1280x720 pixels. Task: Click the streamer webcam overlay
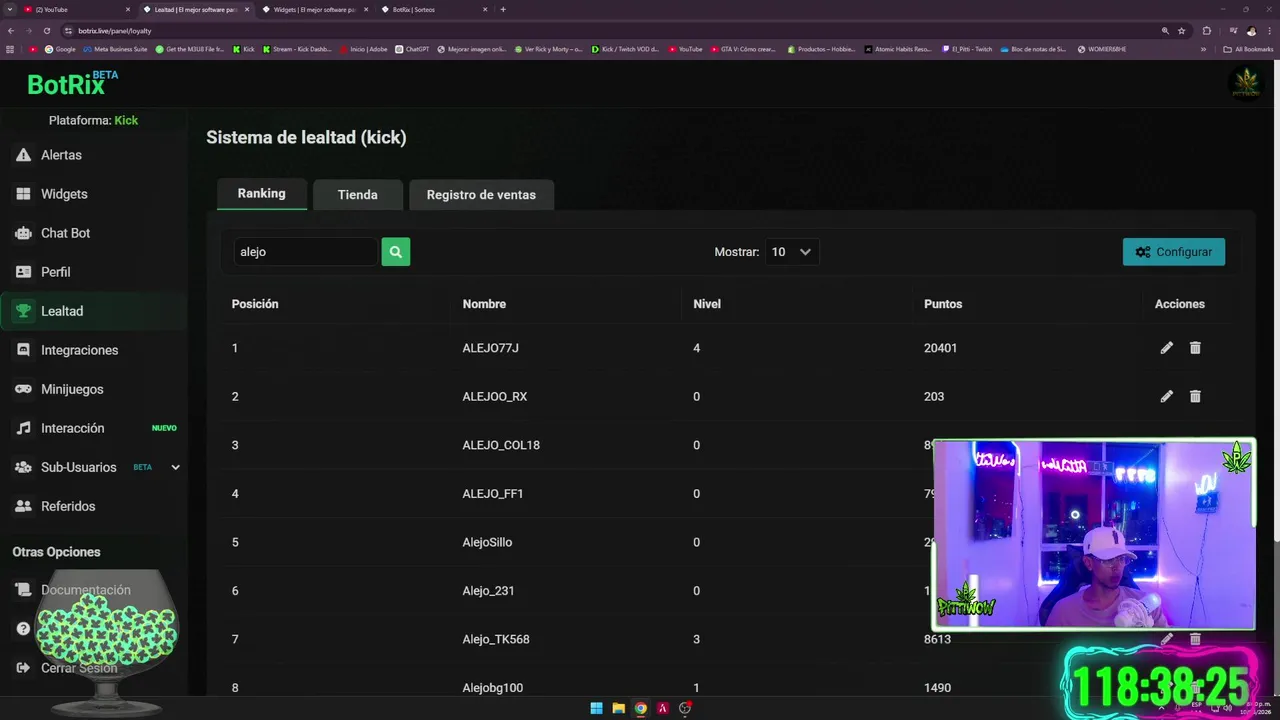[x=1094, y=535]
